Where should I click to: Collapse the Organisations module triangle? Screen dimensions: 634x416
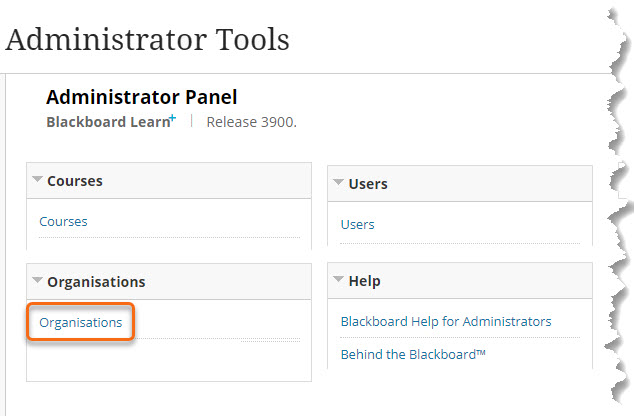pos(37,280)
